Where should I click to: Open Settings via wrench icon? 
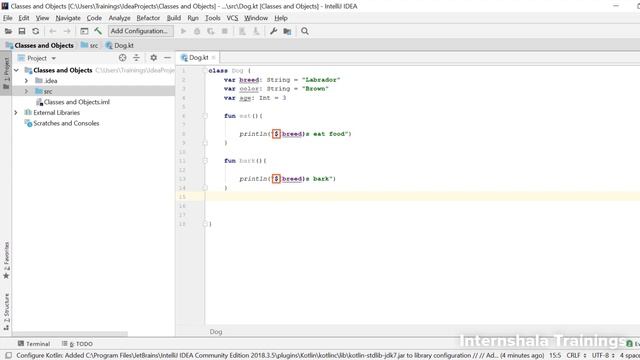click(273, 31)
